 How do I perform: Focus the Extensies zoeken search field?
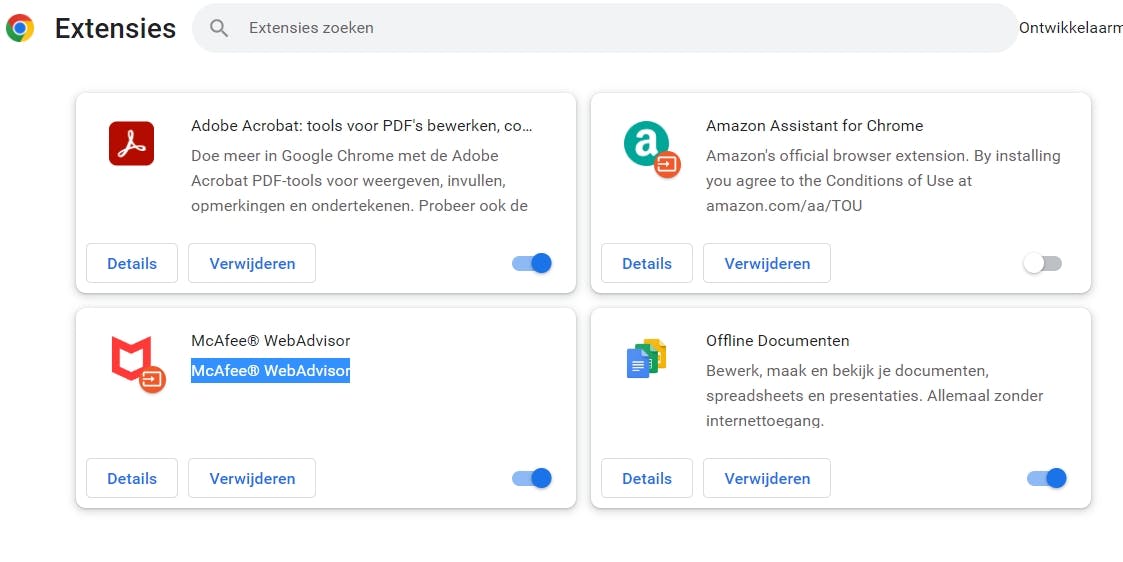[x=620, y=28]
